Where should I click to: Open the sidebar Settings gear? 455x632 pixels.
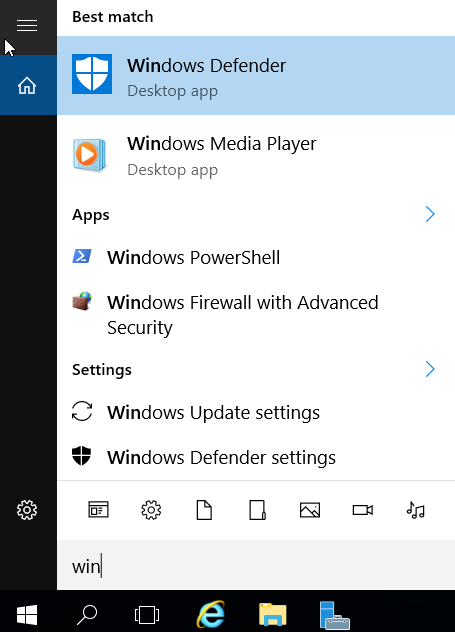[27, 510]
